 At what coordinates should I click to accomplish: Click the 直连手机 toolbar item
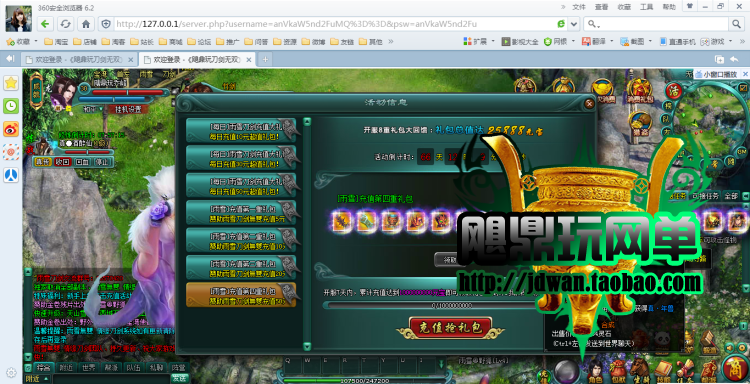677,42
